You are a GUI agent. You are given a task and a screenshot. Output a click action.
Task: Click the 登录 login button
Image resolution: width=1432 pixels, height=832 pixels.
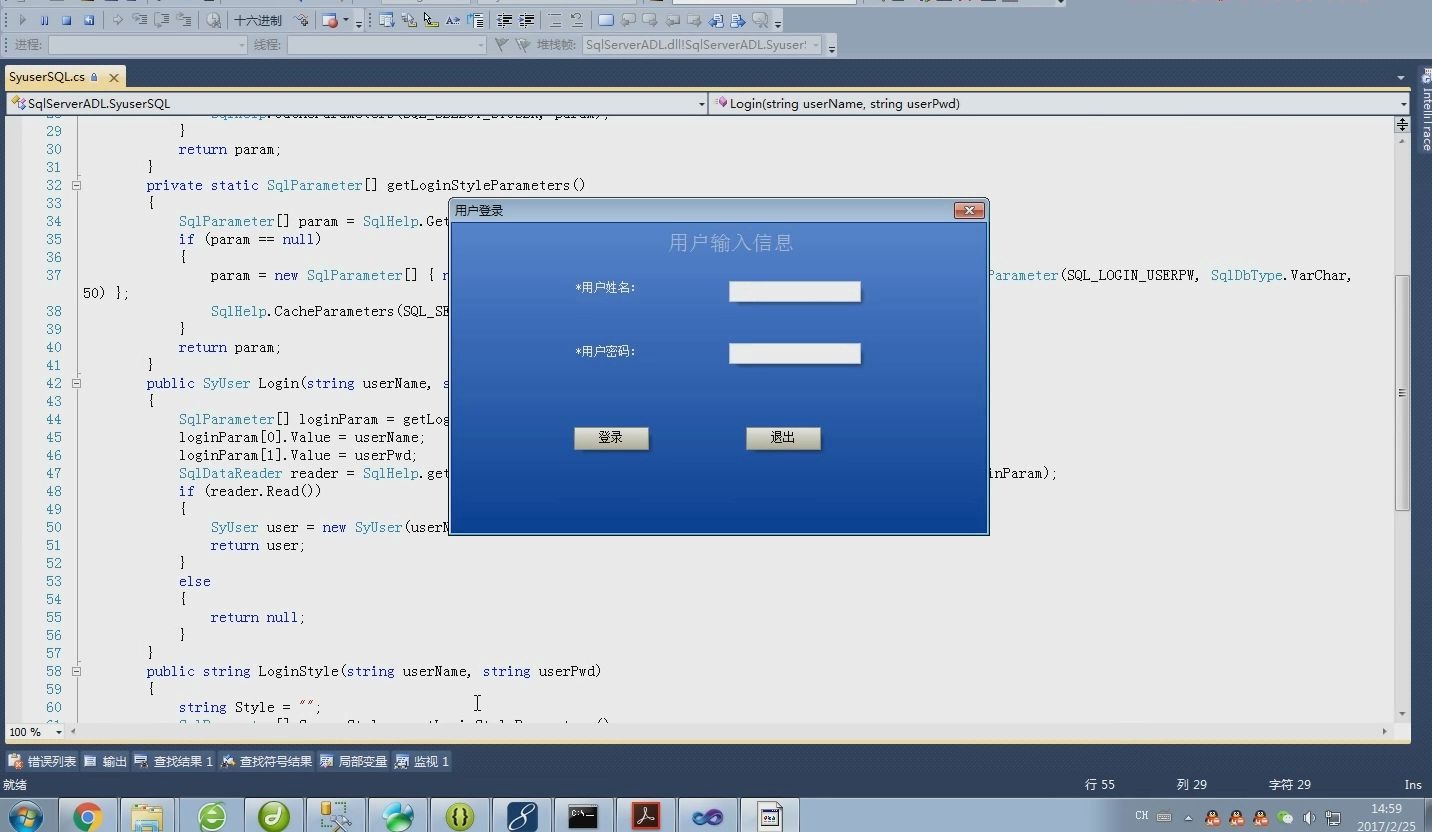point(611,438)
